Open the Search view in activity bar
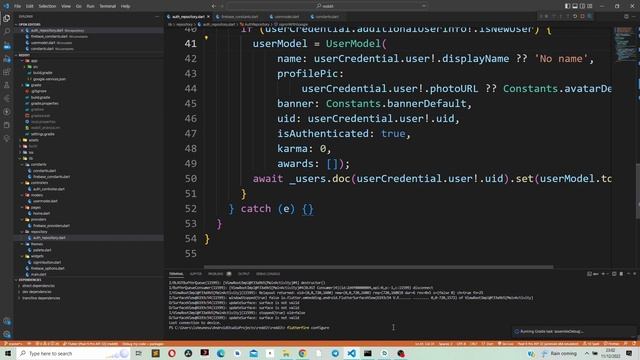 point(7,31)
